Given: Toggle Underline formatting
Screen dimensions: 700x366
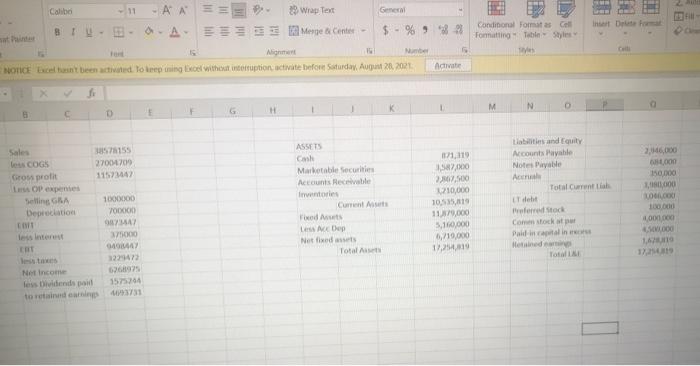Looking at the screenshot, I should (89, 32).
